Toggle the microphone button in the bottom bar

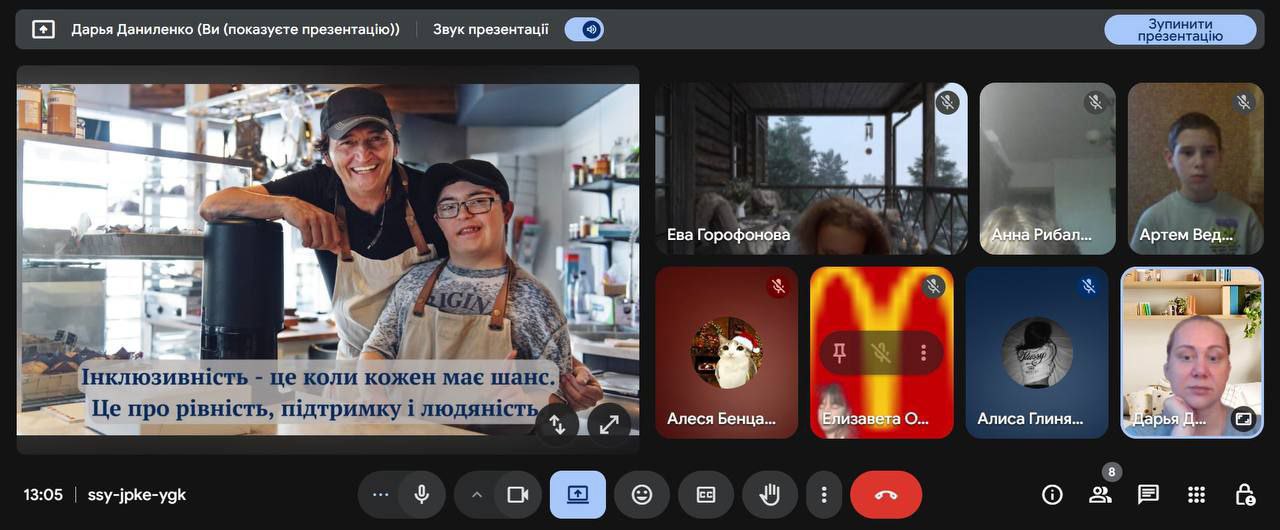coord(422,495)
